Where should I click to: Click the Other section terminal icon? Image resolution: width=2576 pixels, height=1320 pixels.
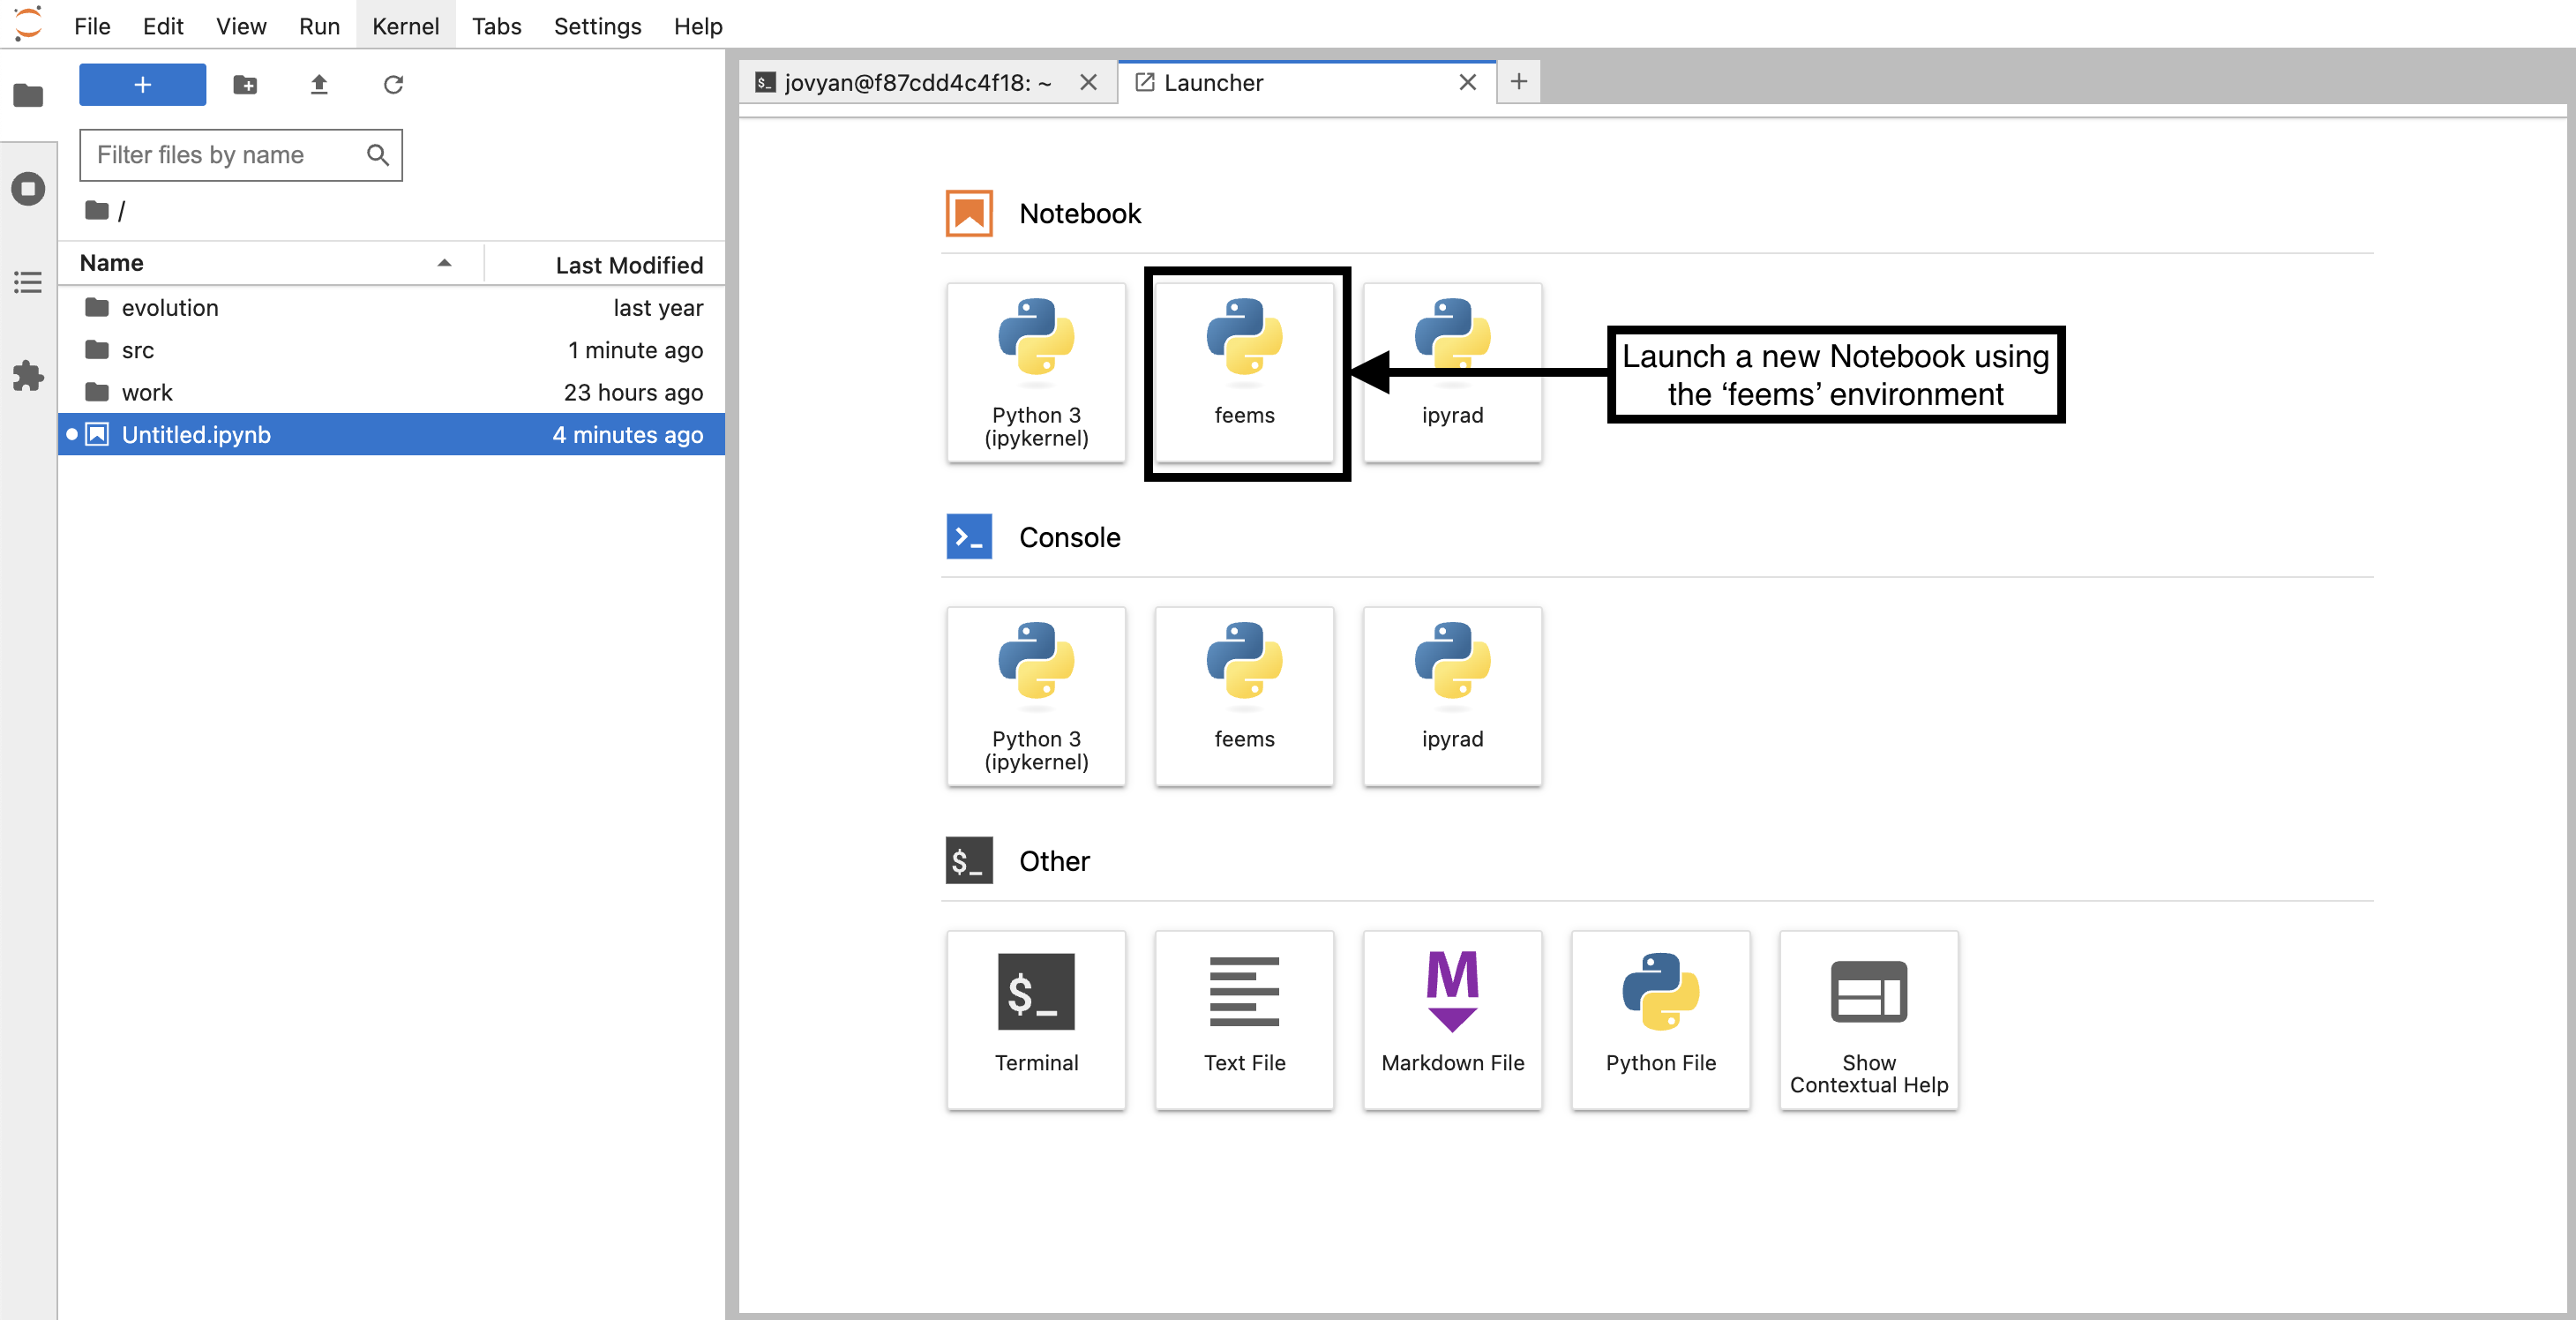click(x=968, y=861)
